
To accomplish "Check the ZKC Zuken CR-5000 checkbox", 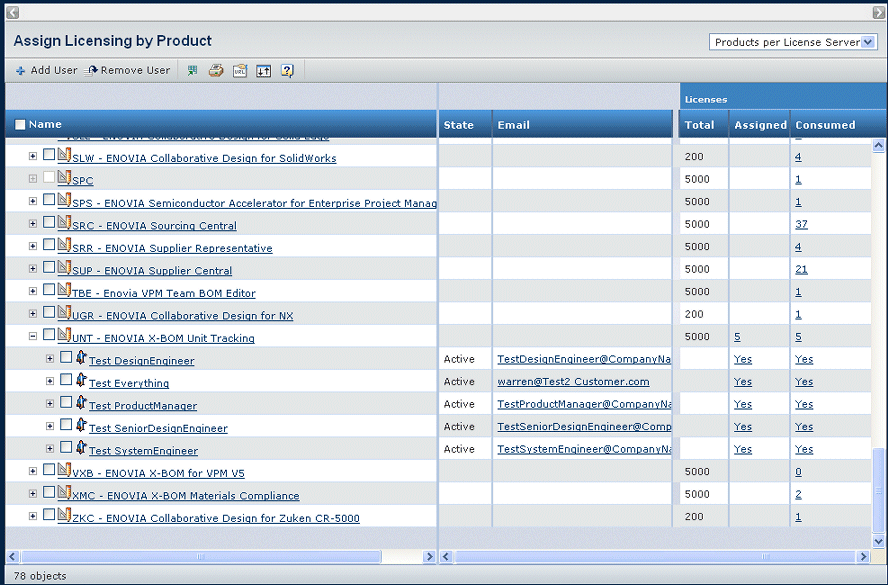I will pyautogui.click(x=49, y=514).
